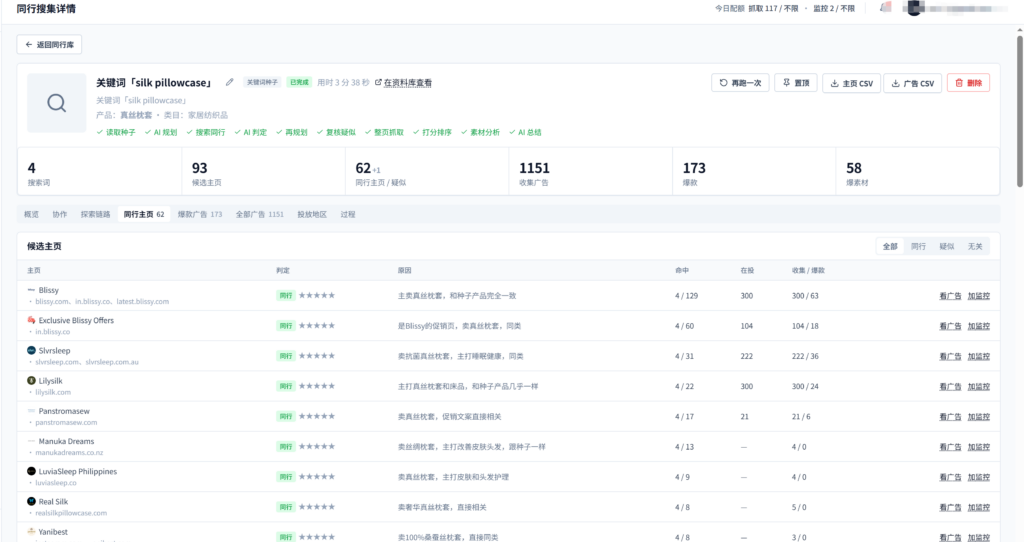The image size is (1024, 542).
Task: Click the AI 总结 completed step
Action: 525,133
